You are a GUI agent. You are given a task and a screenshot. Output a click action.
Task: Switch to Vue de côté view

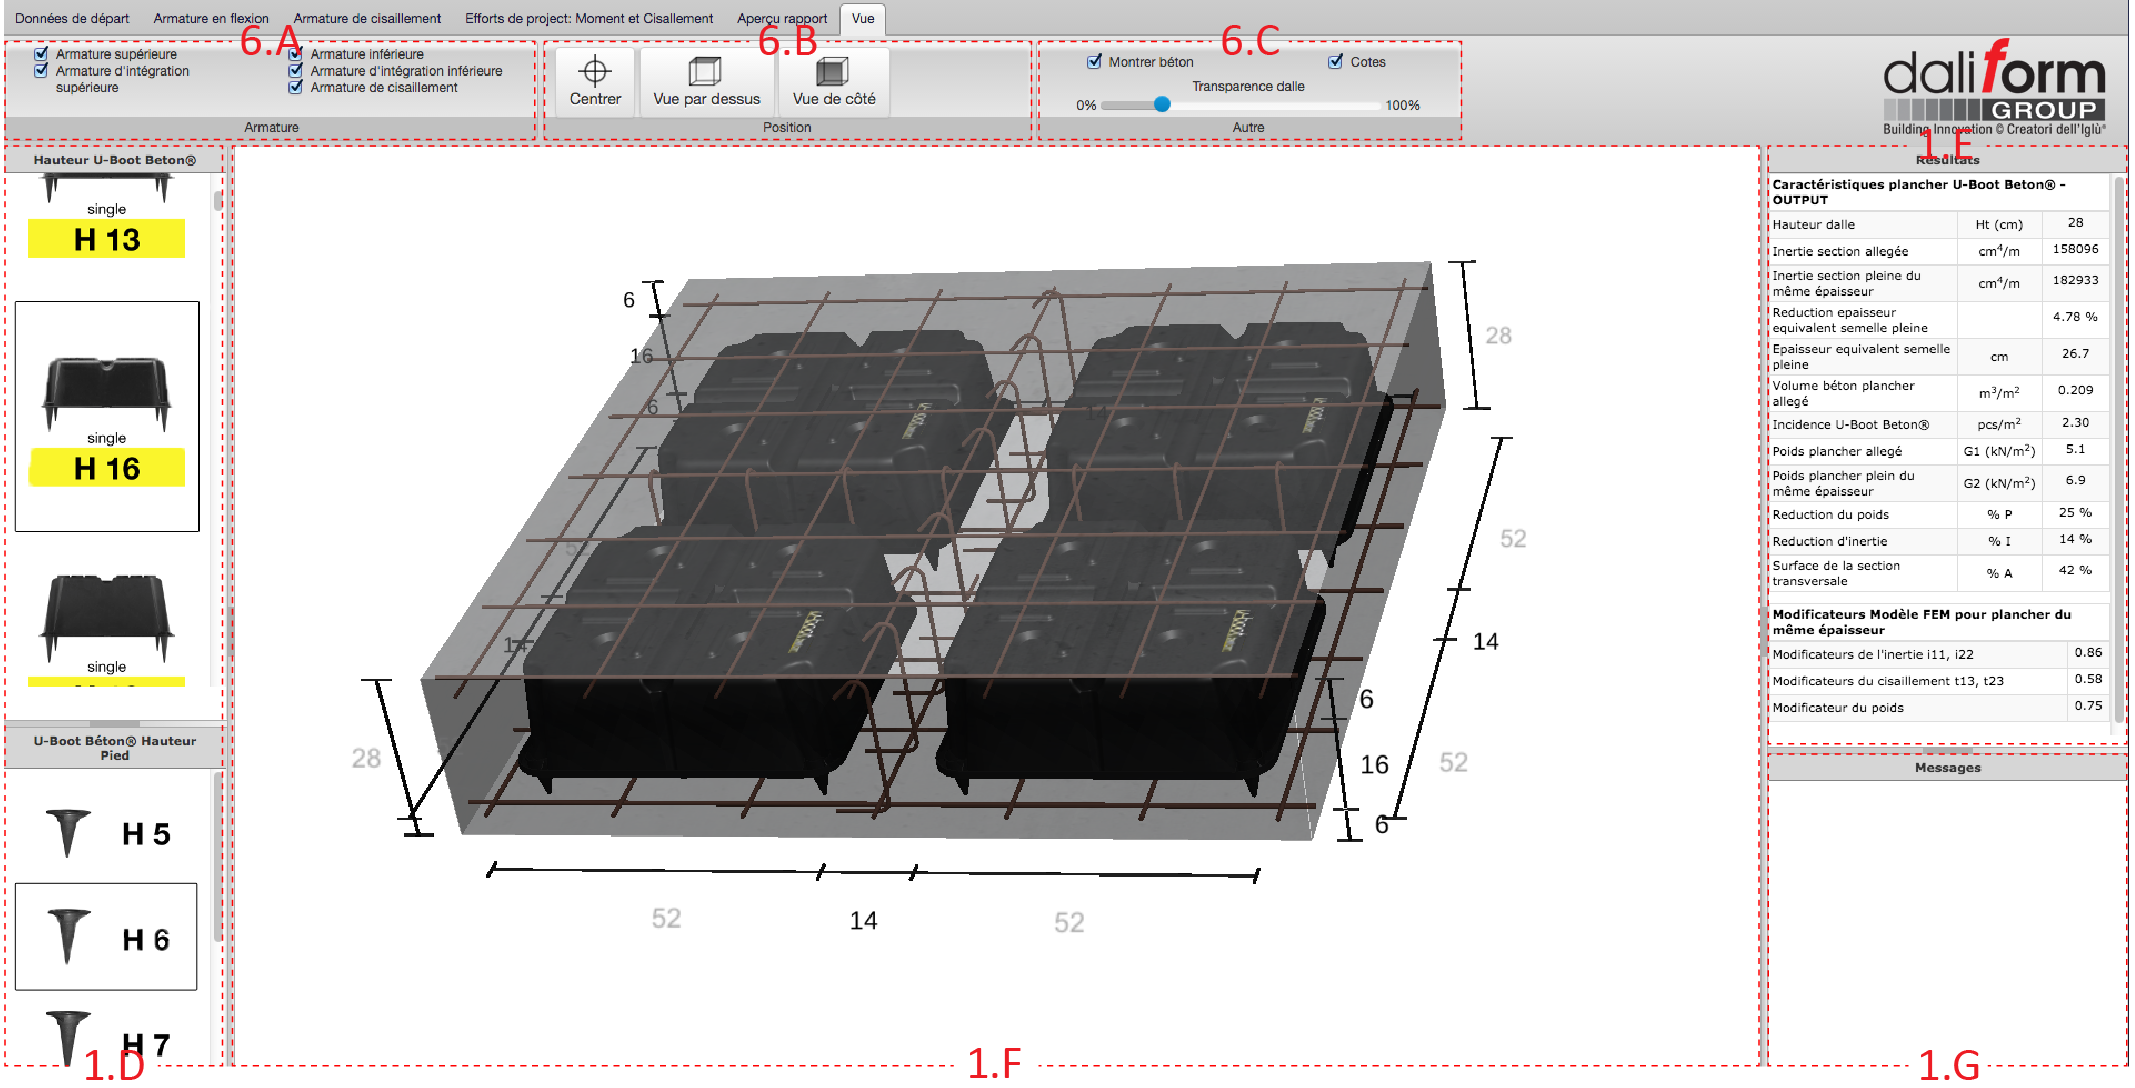(x=833, y=82)
